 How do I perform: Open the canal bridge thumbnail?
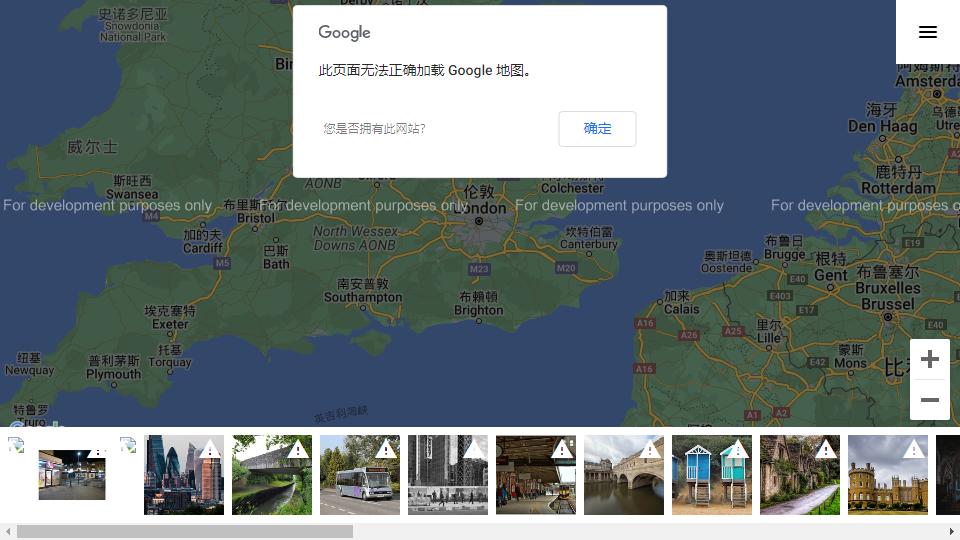272,475
